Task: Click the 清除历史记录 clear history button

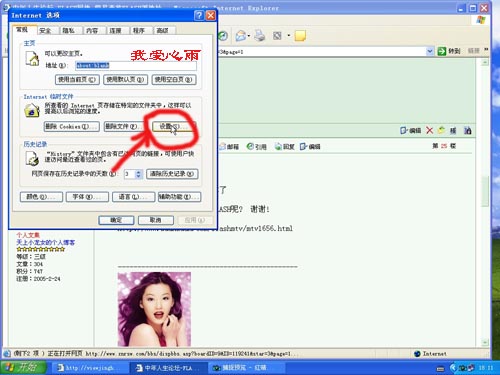Action: coord(172,174)
